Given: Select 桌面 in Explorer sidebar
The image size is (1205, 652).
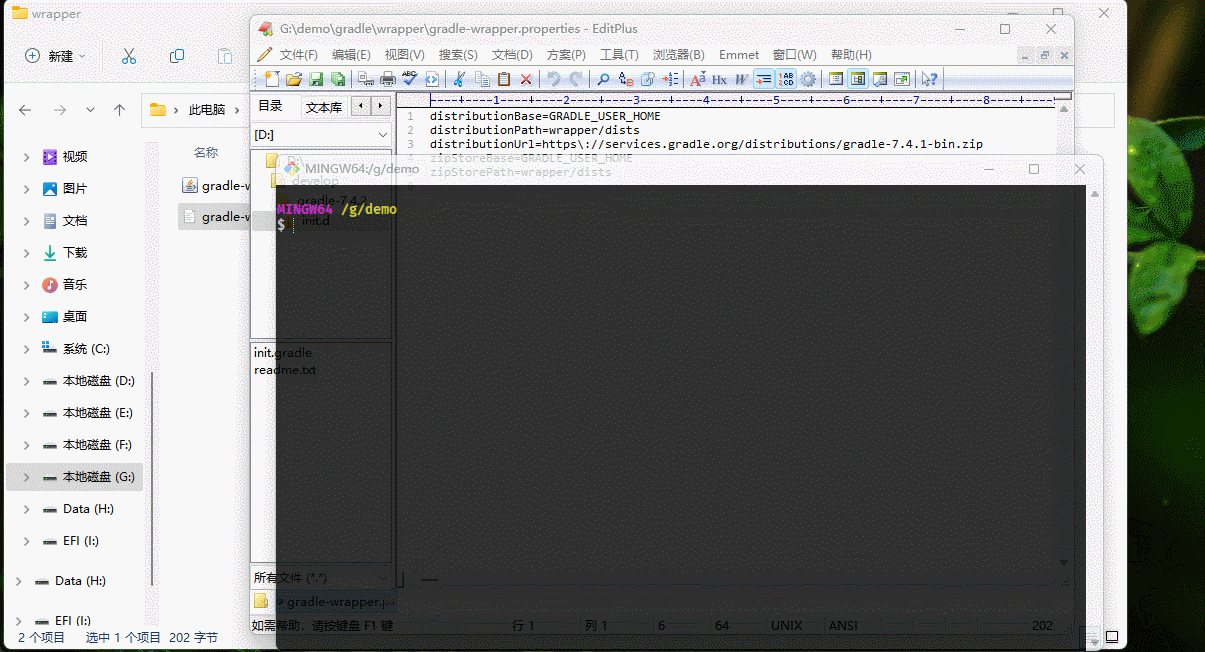Looking at the screenshot, I should [75, 317].
